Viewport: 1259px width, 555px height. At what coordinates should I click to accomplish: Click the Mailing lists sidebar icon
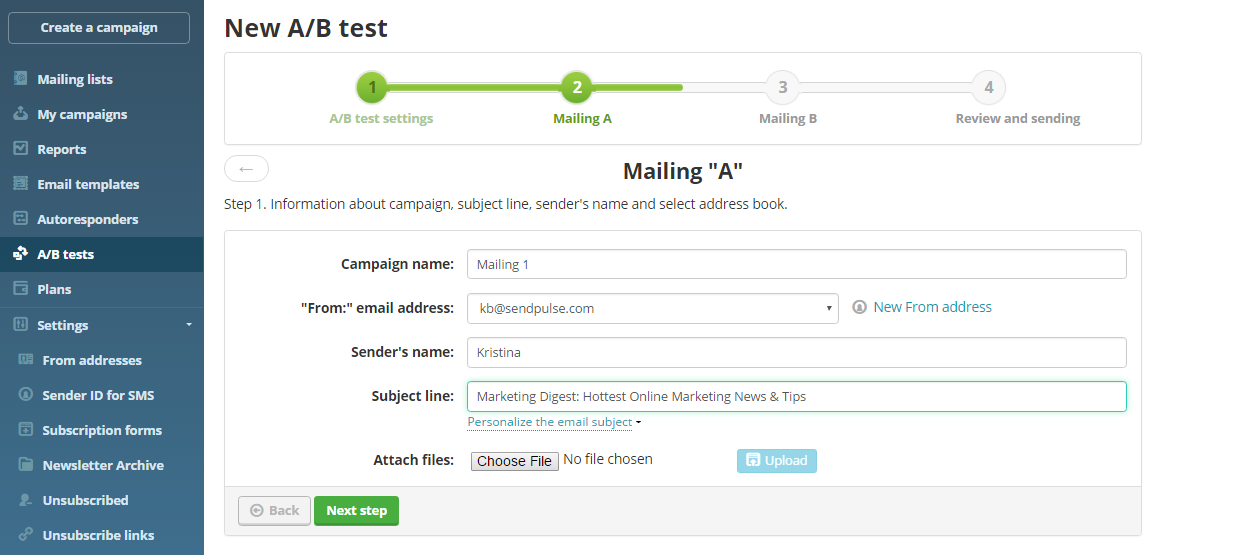pyautogui.click(x=20, y=79)
